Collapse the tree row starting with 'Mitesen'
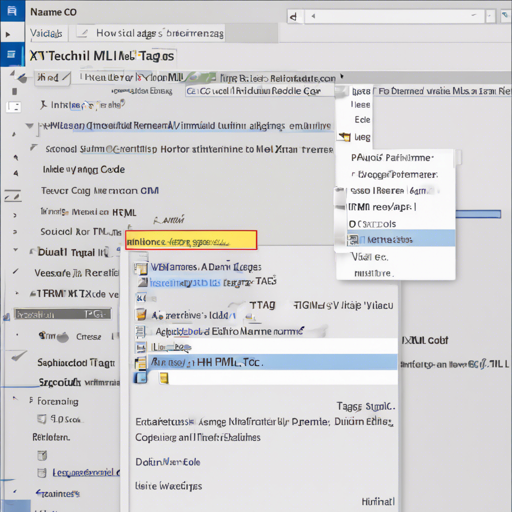 click(30, 126)
